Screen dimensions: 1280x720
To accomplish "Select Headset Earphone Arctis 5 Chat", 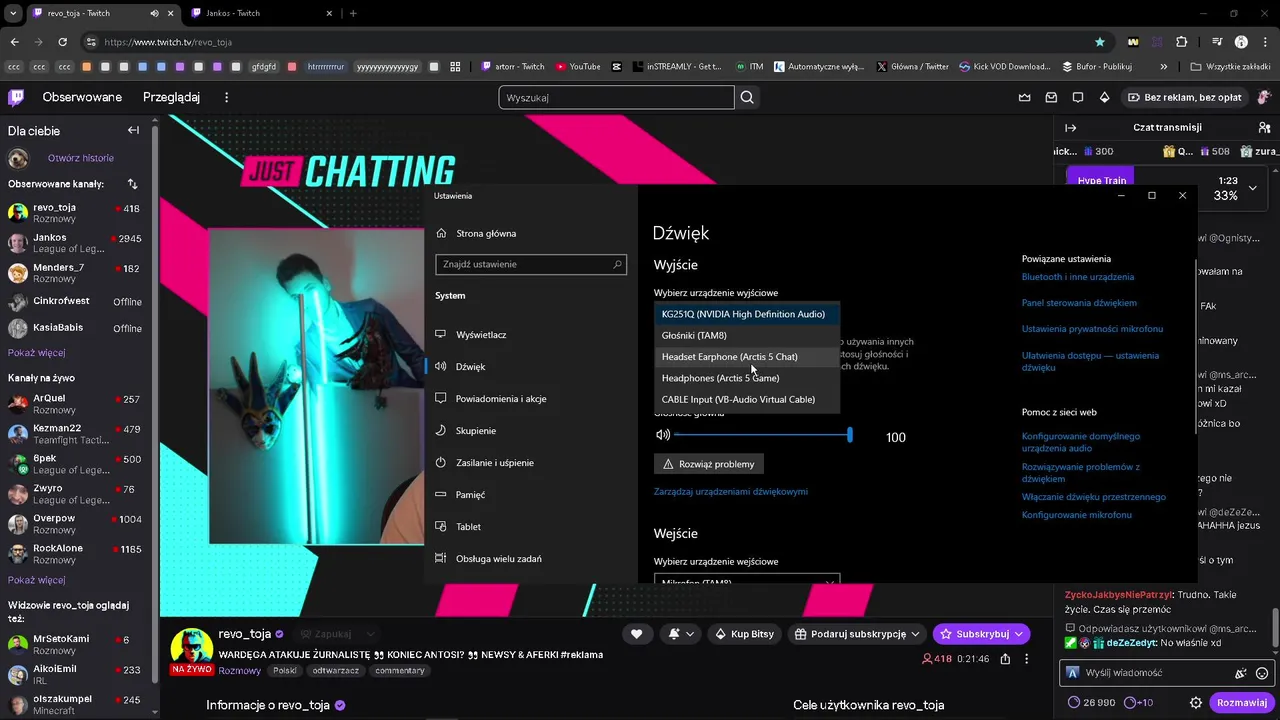I will coord(747,356).
